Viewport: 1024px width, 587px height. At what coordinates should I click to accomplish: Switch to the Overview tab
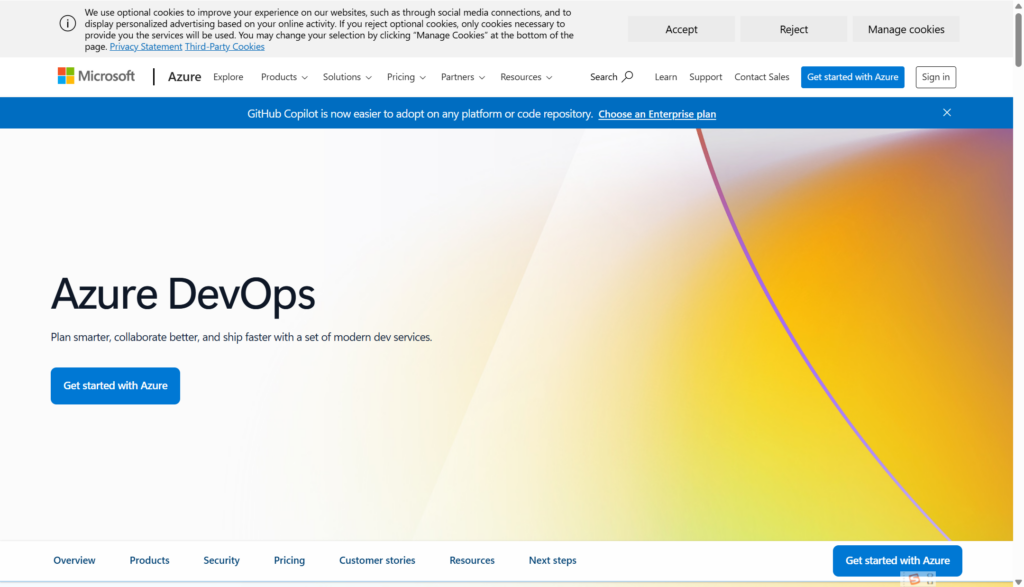tap(74, 560)
